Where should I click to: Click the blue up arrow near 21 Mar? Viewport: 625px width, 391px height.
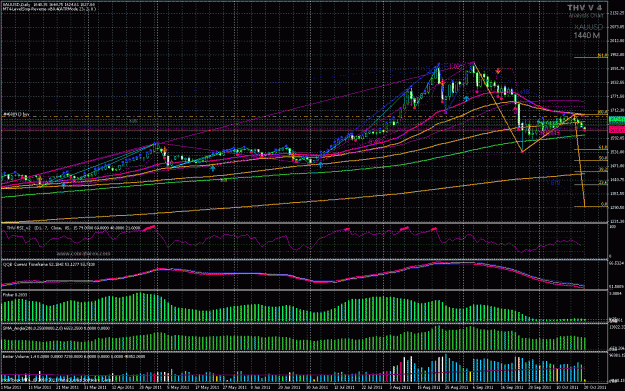(64, 185)
